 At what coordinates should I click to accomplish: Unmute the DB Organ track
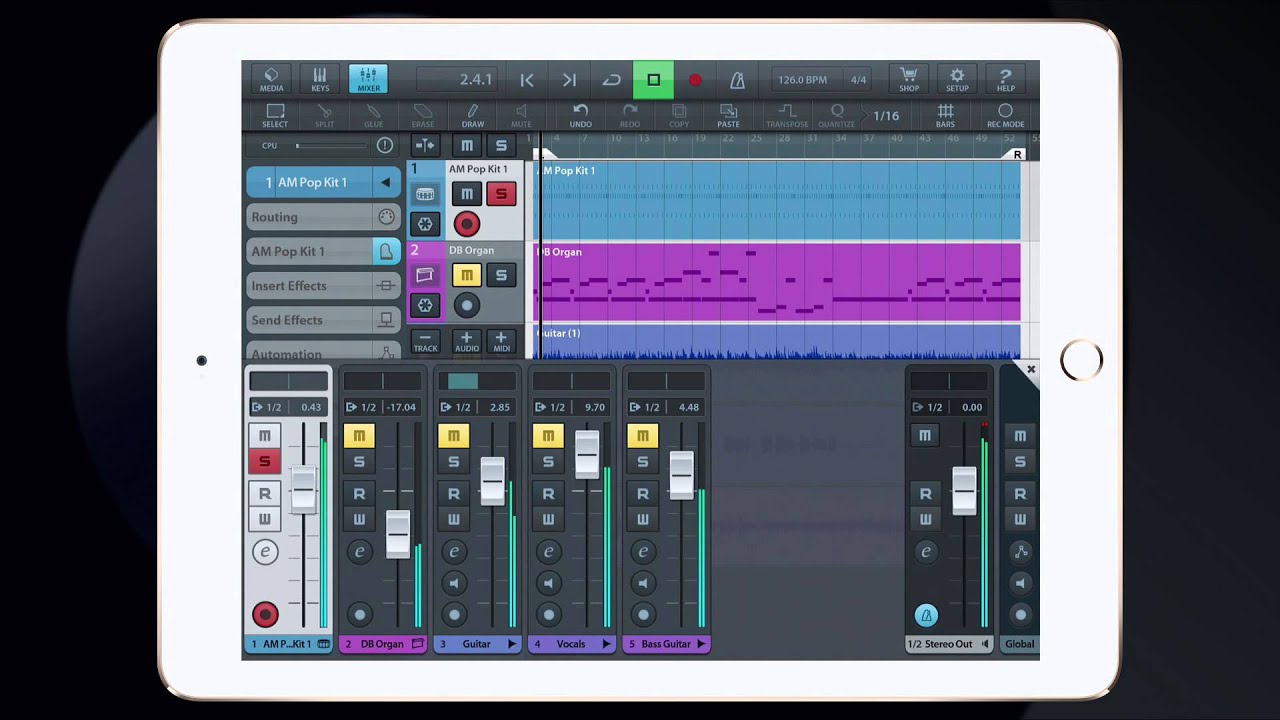tap(466, 275)
